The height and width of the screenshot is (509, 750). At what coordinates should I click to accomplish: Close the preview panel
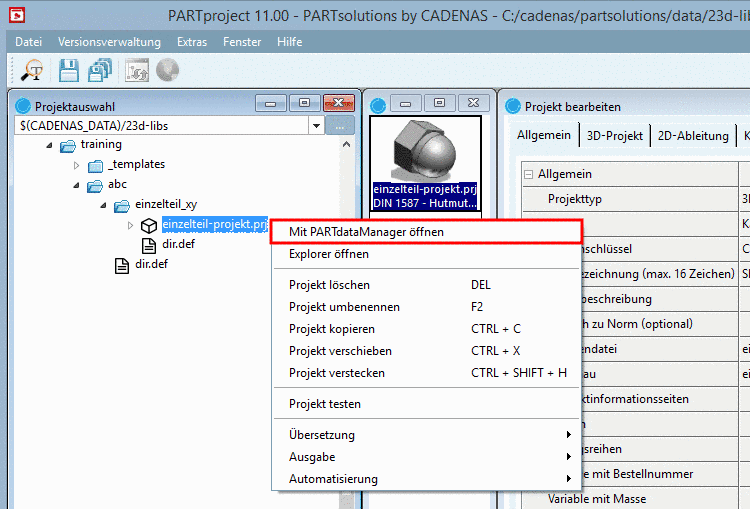click(474, 103)
